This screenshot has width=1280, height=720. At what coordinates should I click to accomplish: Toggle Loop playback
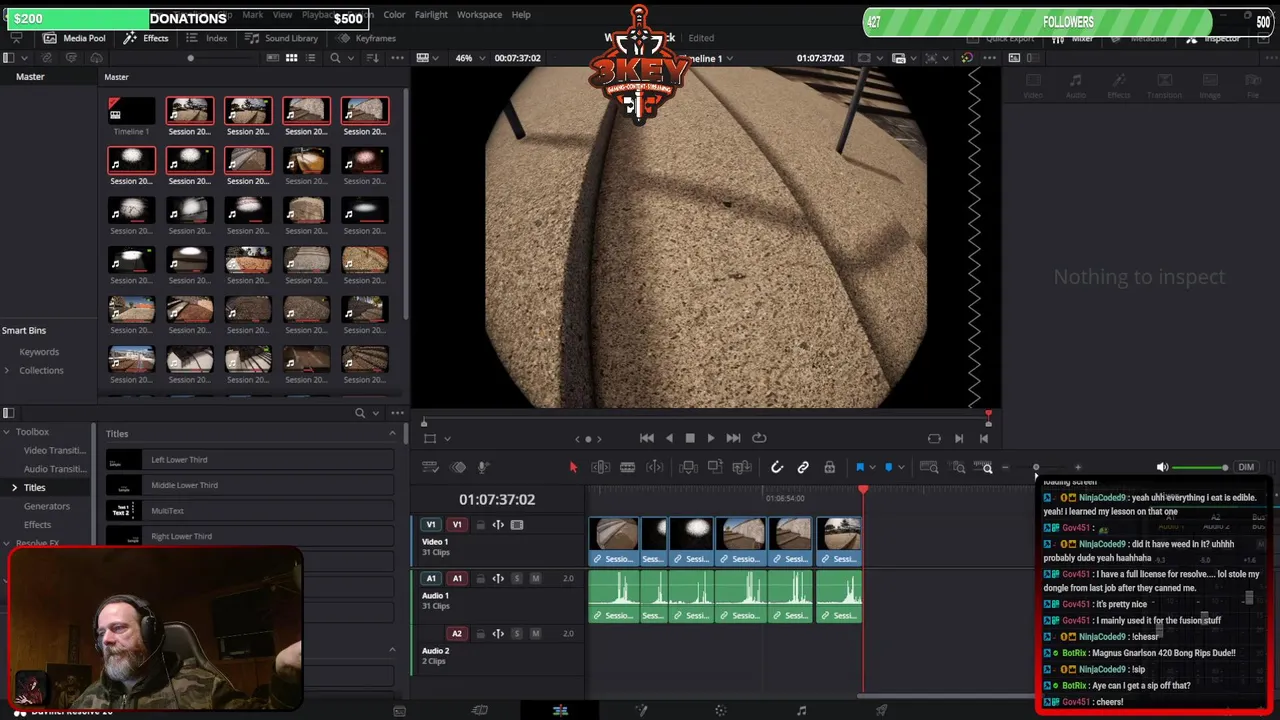point(759,438)
